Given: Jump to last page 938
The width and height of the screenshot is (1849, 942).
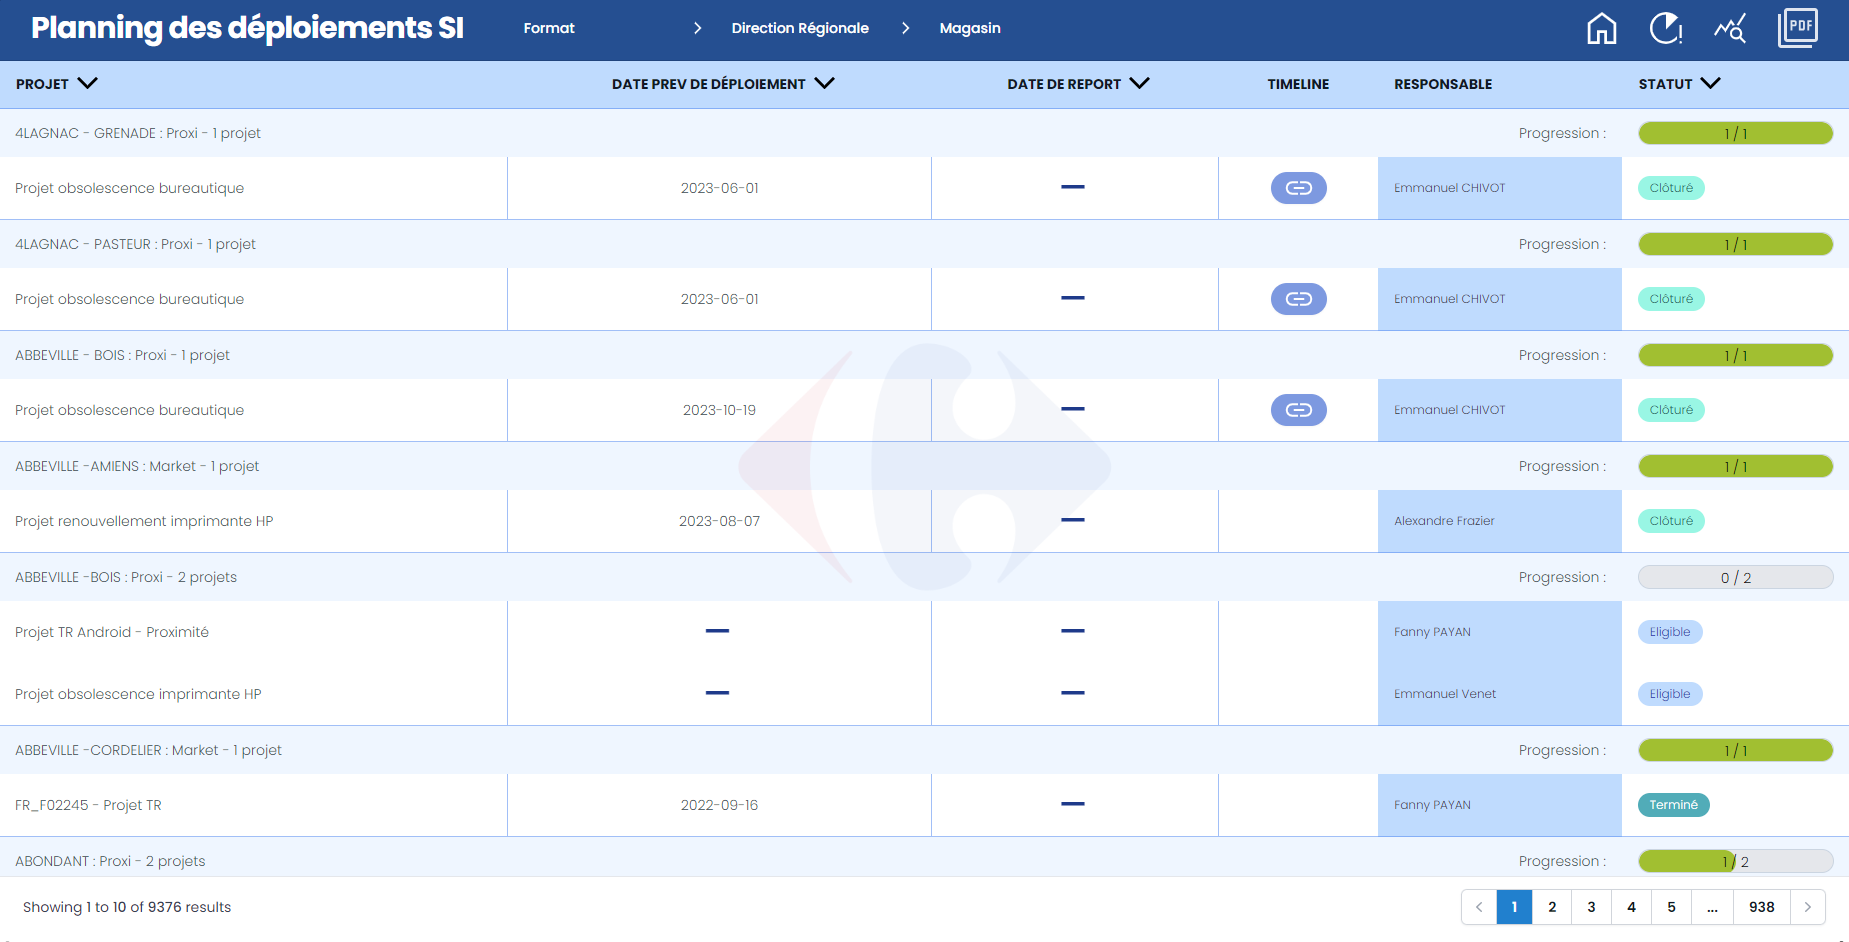Looking at the screenshot, I should point(1761,907).
